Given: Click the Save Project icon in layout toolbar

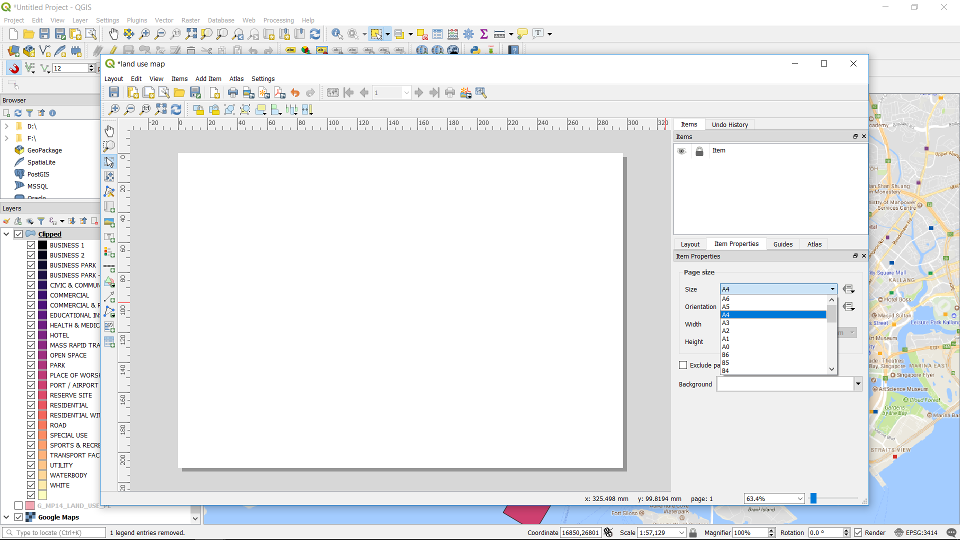Looking at the screenshot, I should click(115, 93).
